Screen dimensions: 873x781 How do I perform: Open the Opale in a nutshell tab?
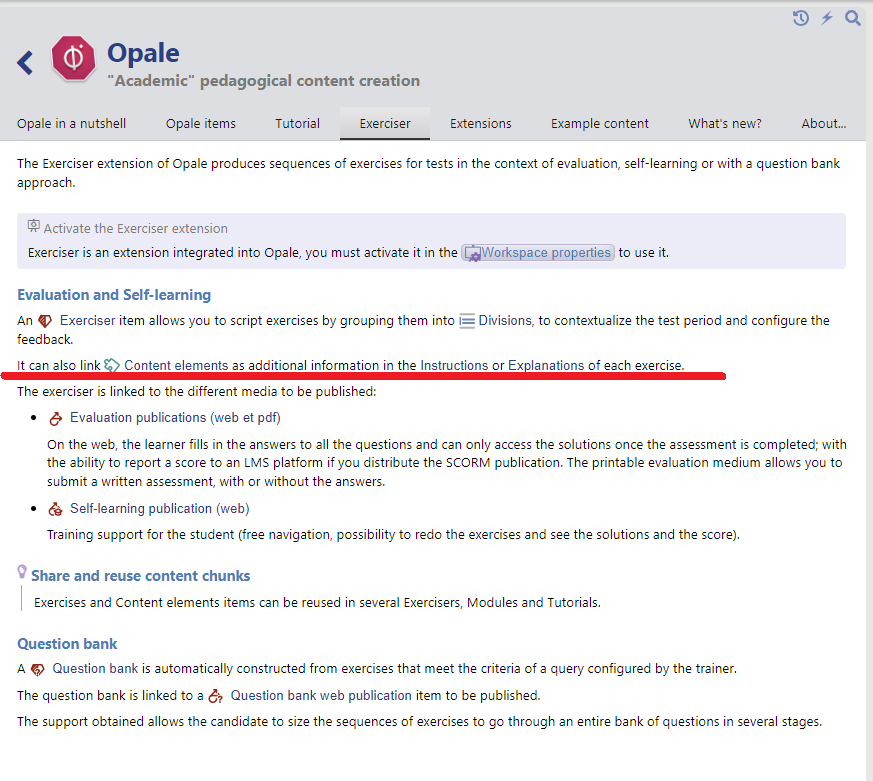coord(71,124)
